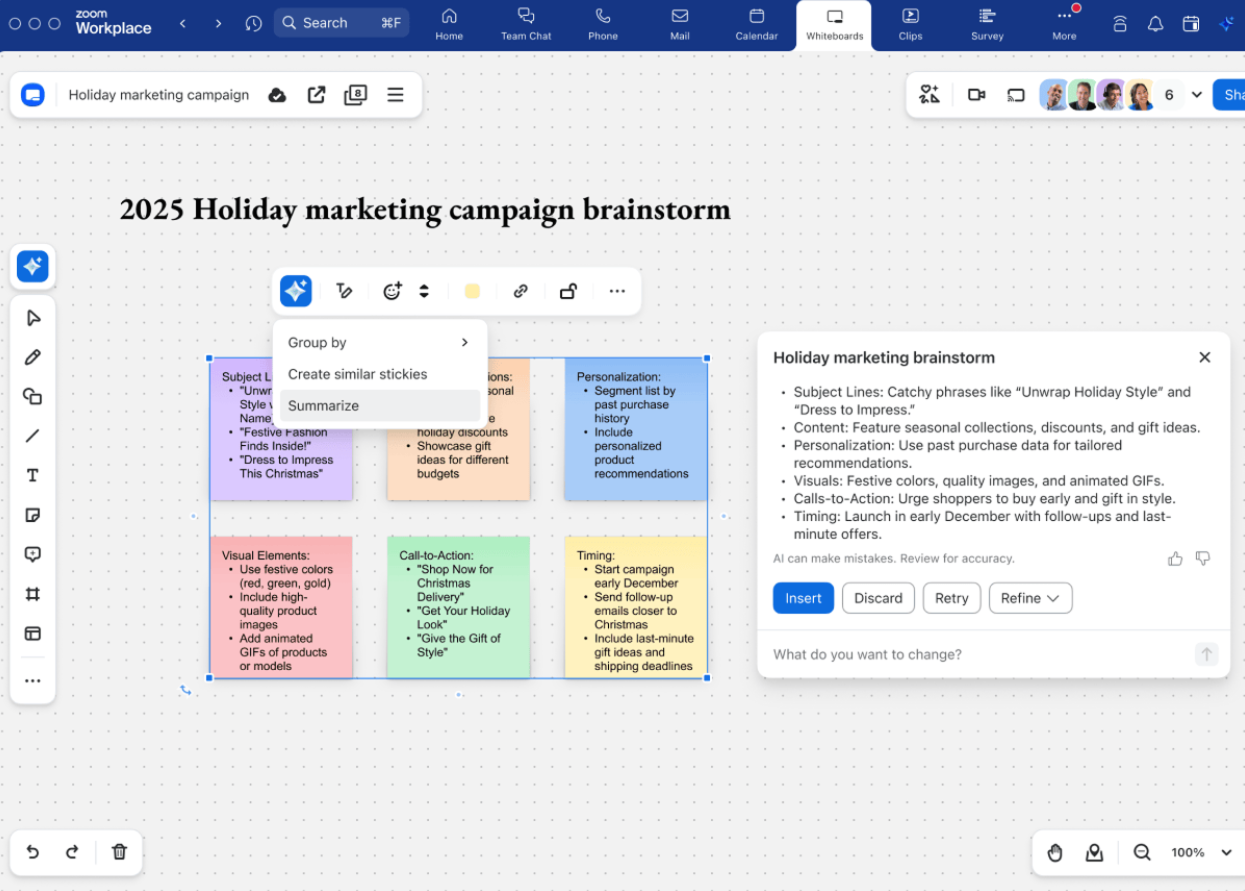Undo the last whiteboard action
The image size is (1245, 891).
click(x=31, y=852)
